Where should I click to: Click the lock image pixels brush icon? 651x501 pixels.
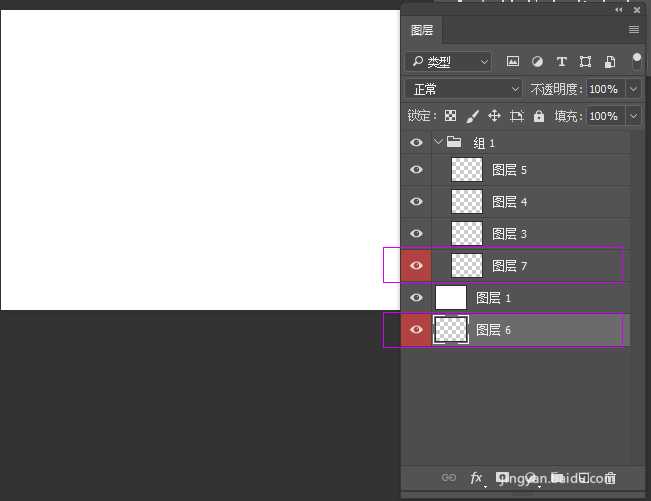(472, 116)
